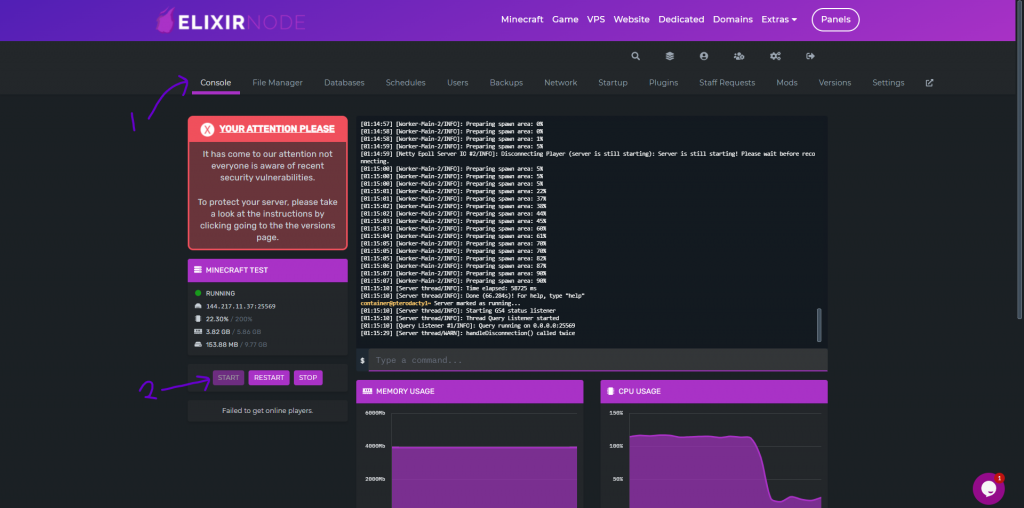This screenshot has width=1024, height=508.
Task: Click the Your Attention Please link
Action: [x=277, y=129]
